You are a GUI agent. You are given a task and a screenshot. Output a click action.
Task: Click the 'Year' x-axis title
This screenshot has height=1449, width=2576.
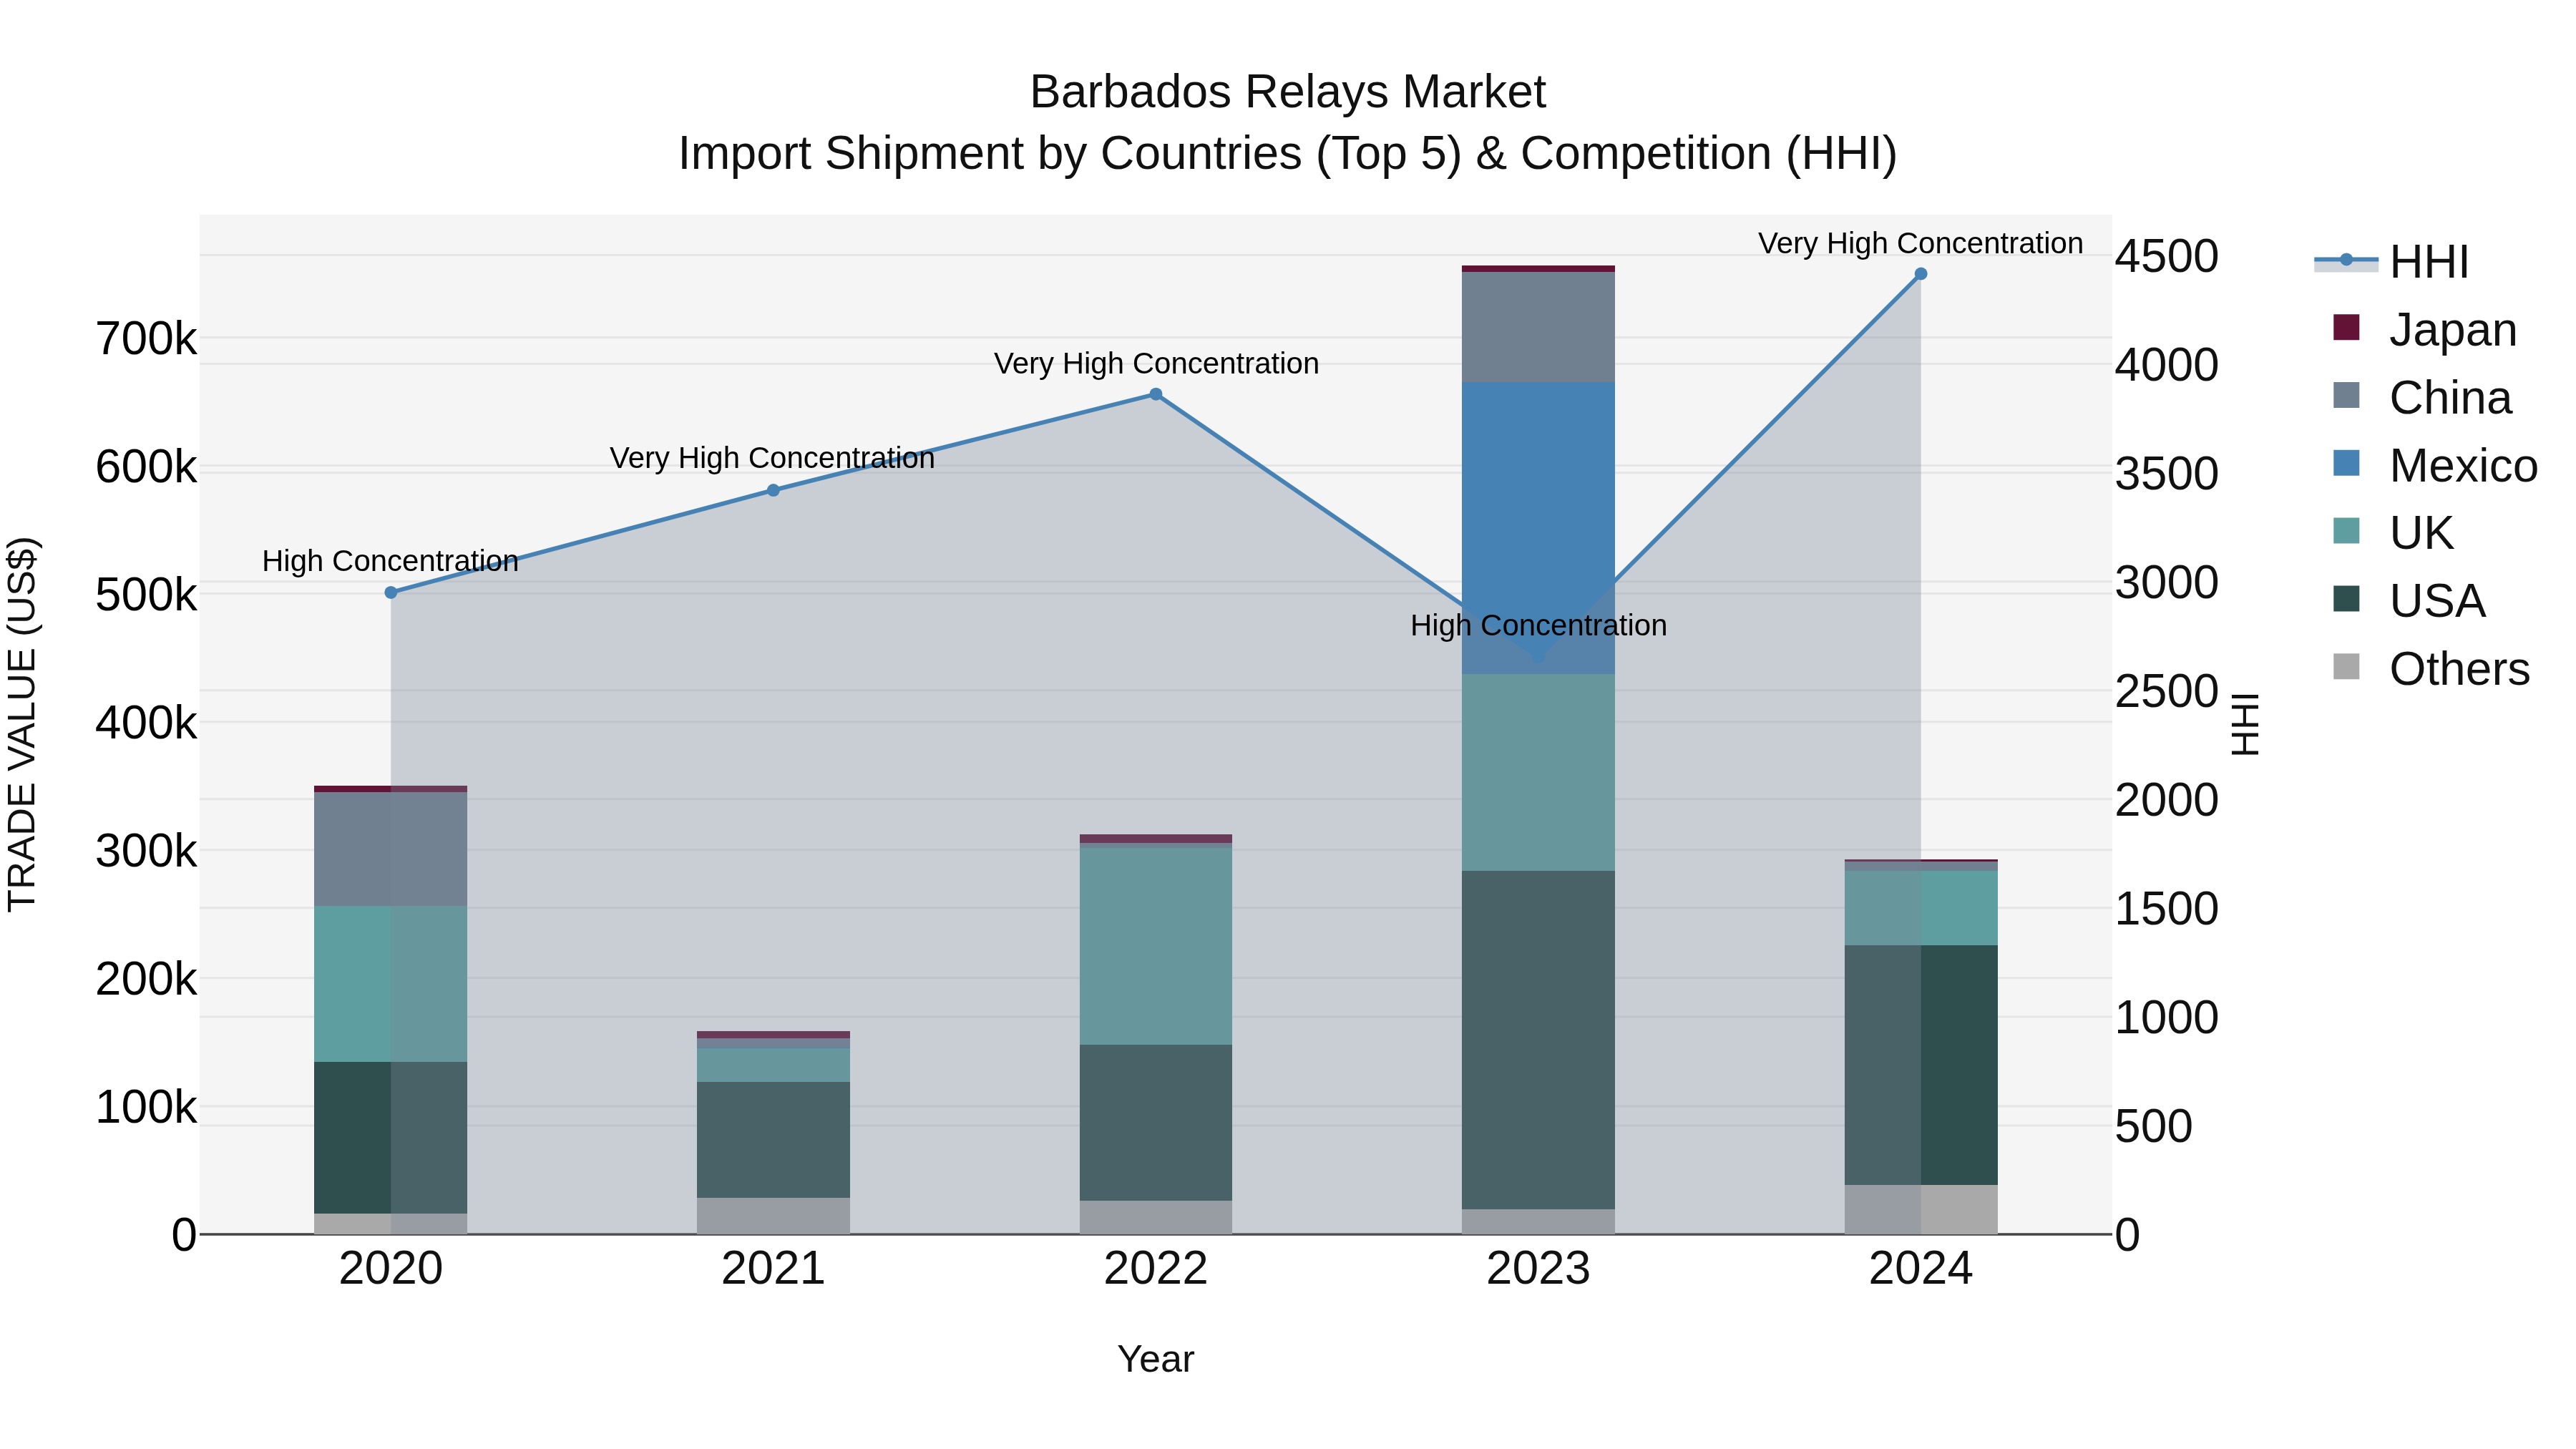pyautogui.click(x=1156, y=1359)
